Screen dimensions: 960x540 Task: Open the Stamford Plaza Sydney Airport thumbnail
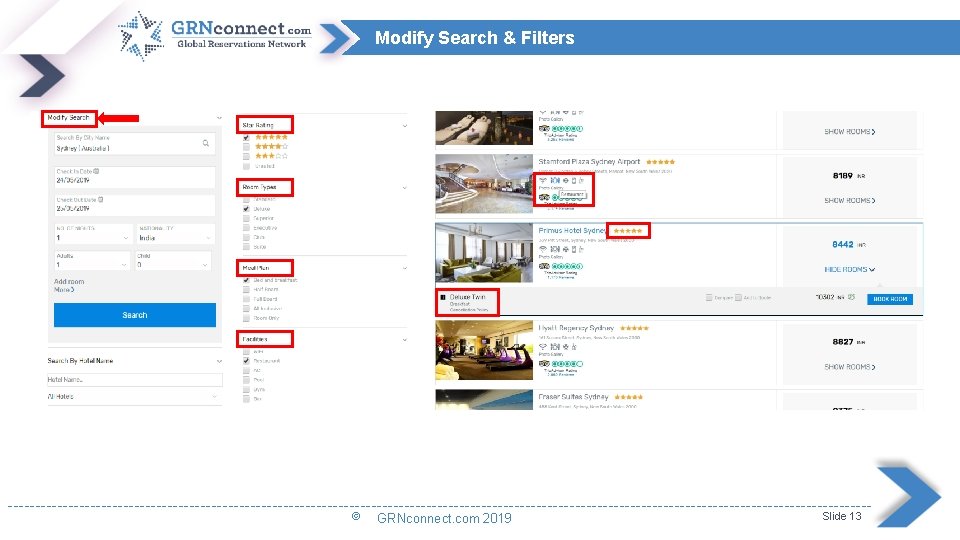click(x=484, y=182)
